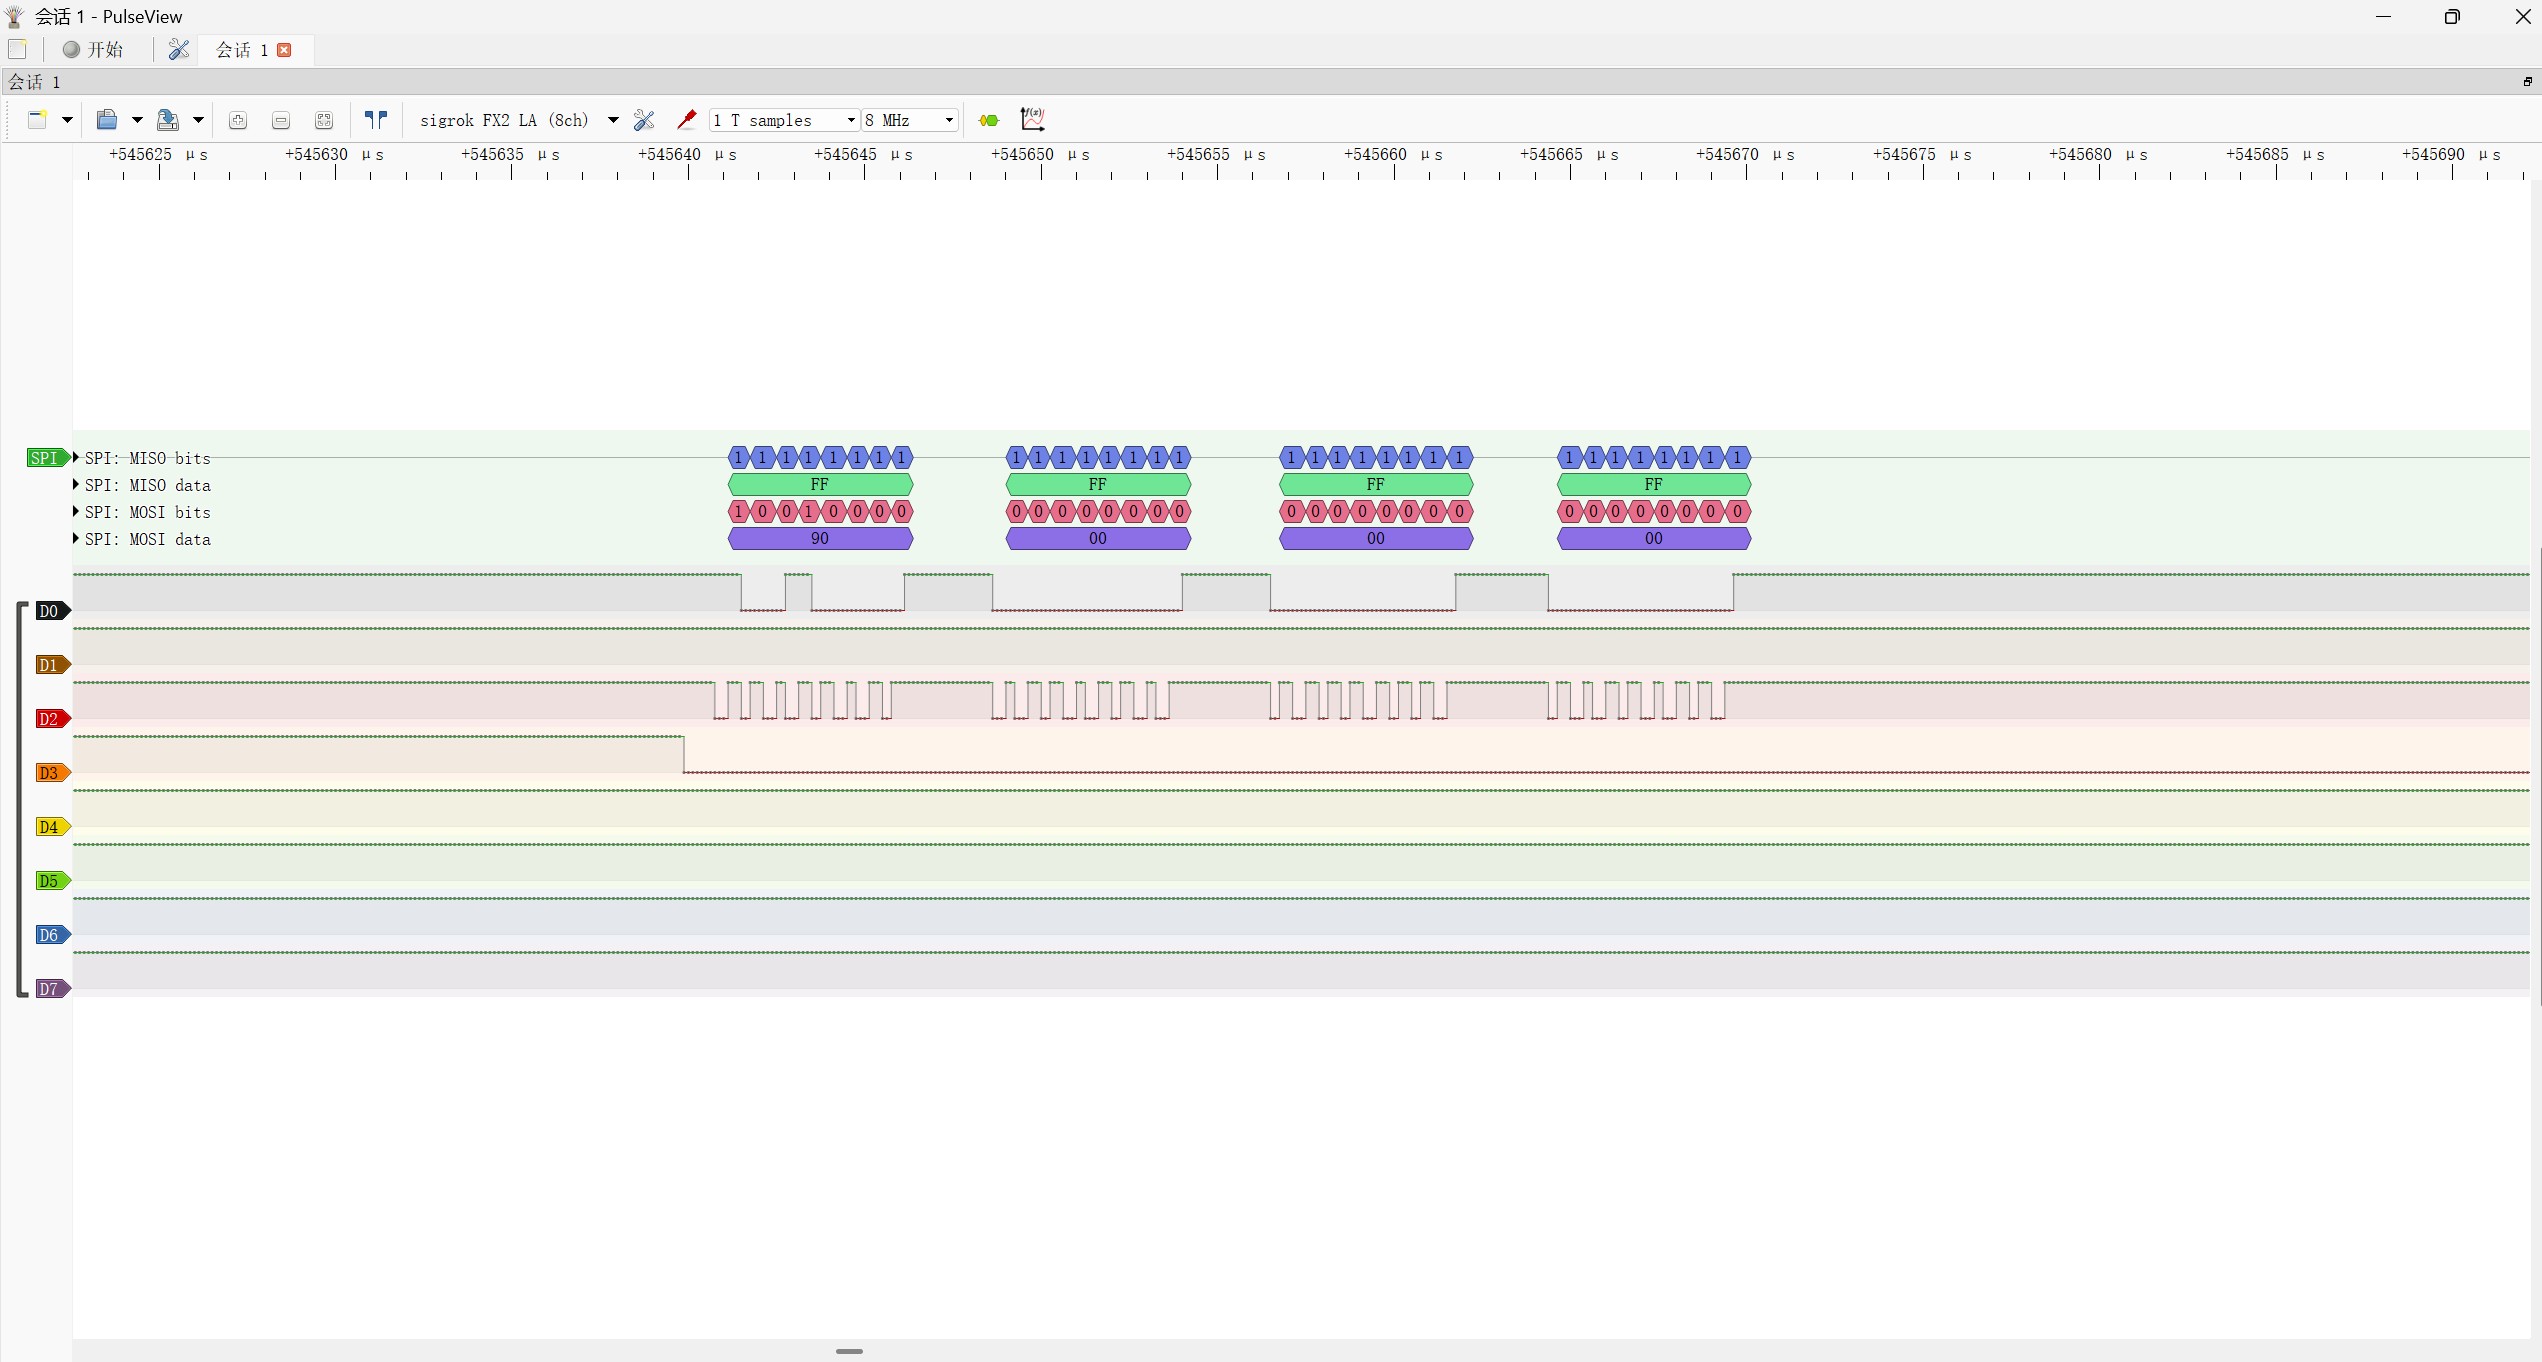Click the zoom in icon
The image size is (2542, 1362).
(238, 120)
